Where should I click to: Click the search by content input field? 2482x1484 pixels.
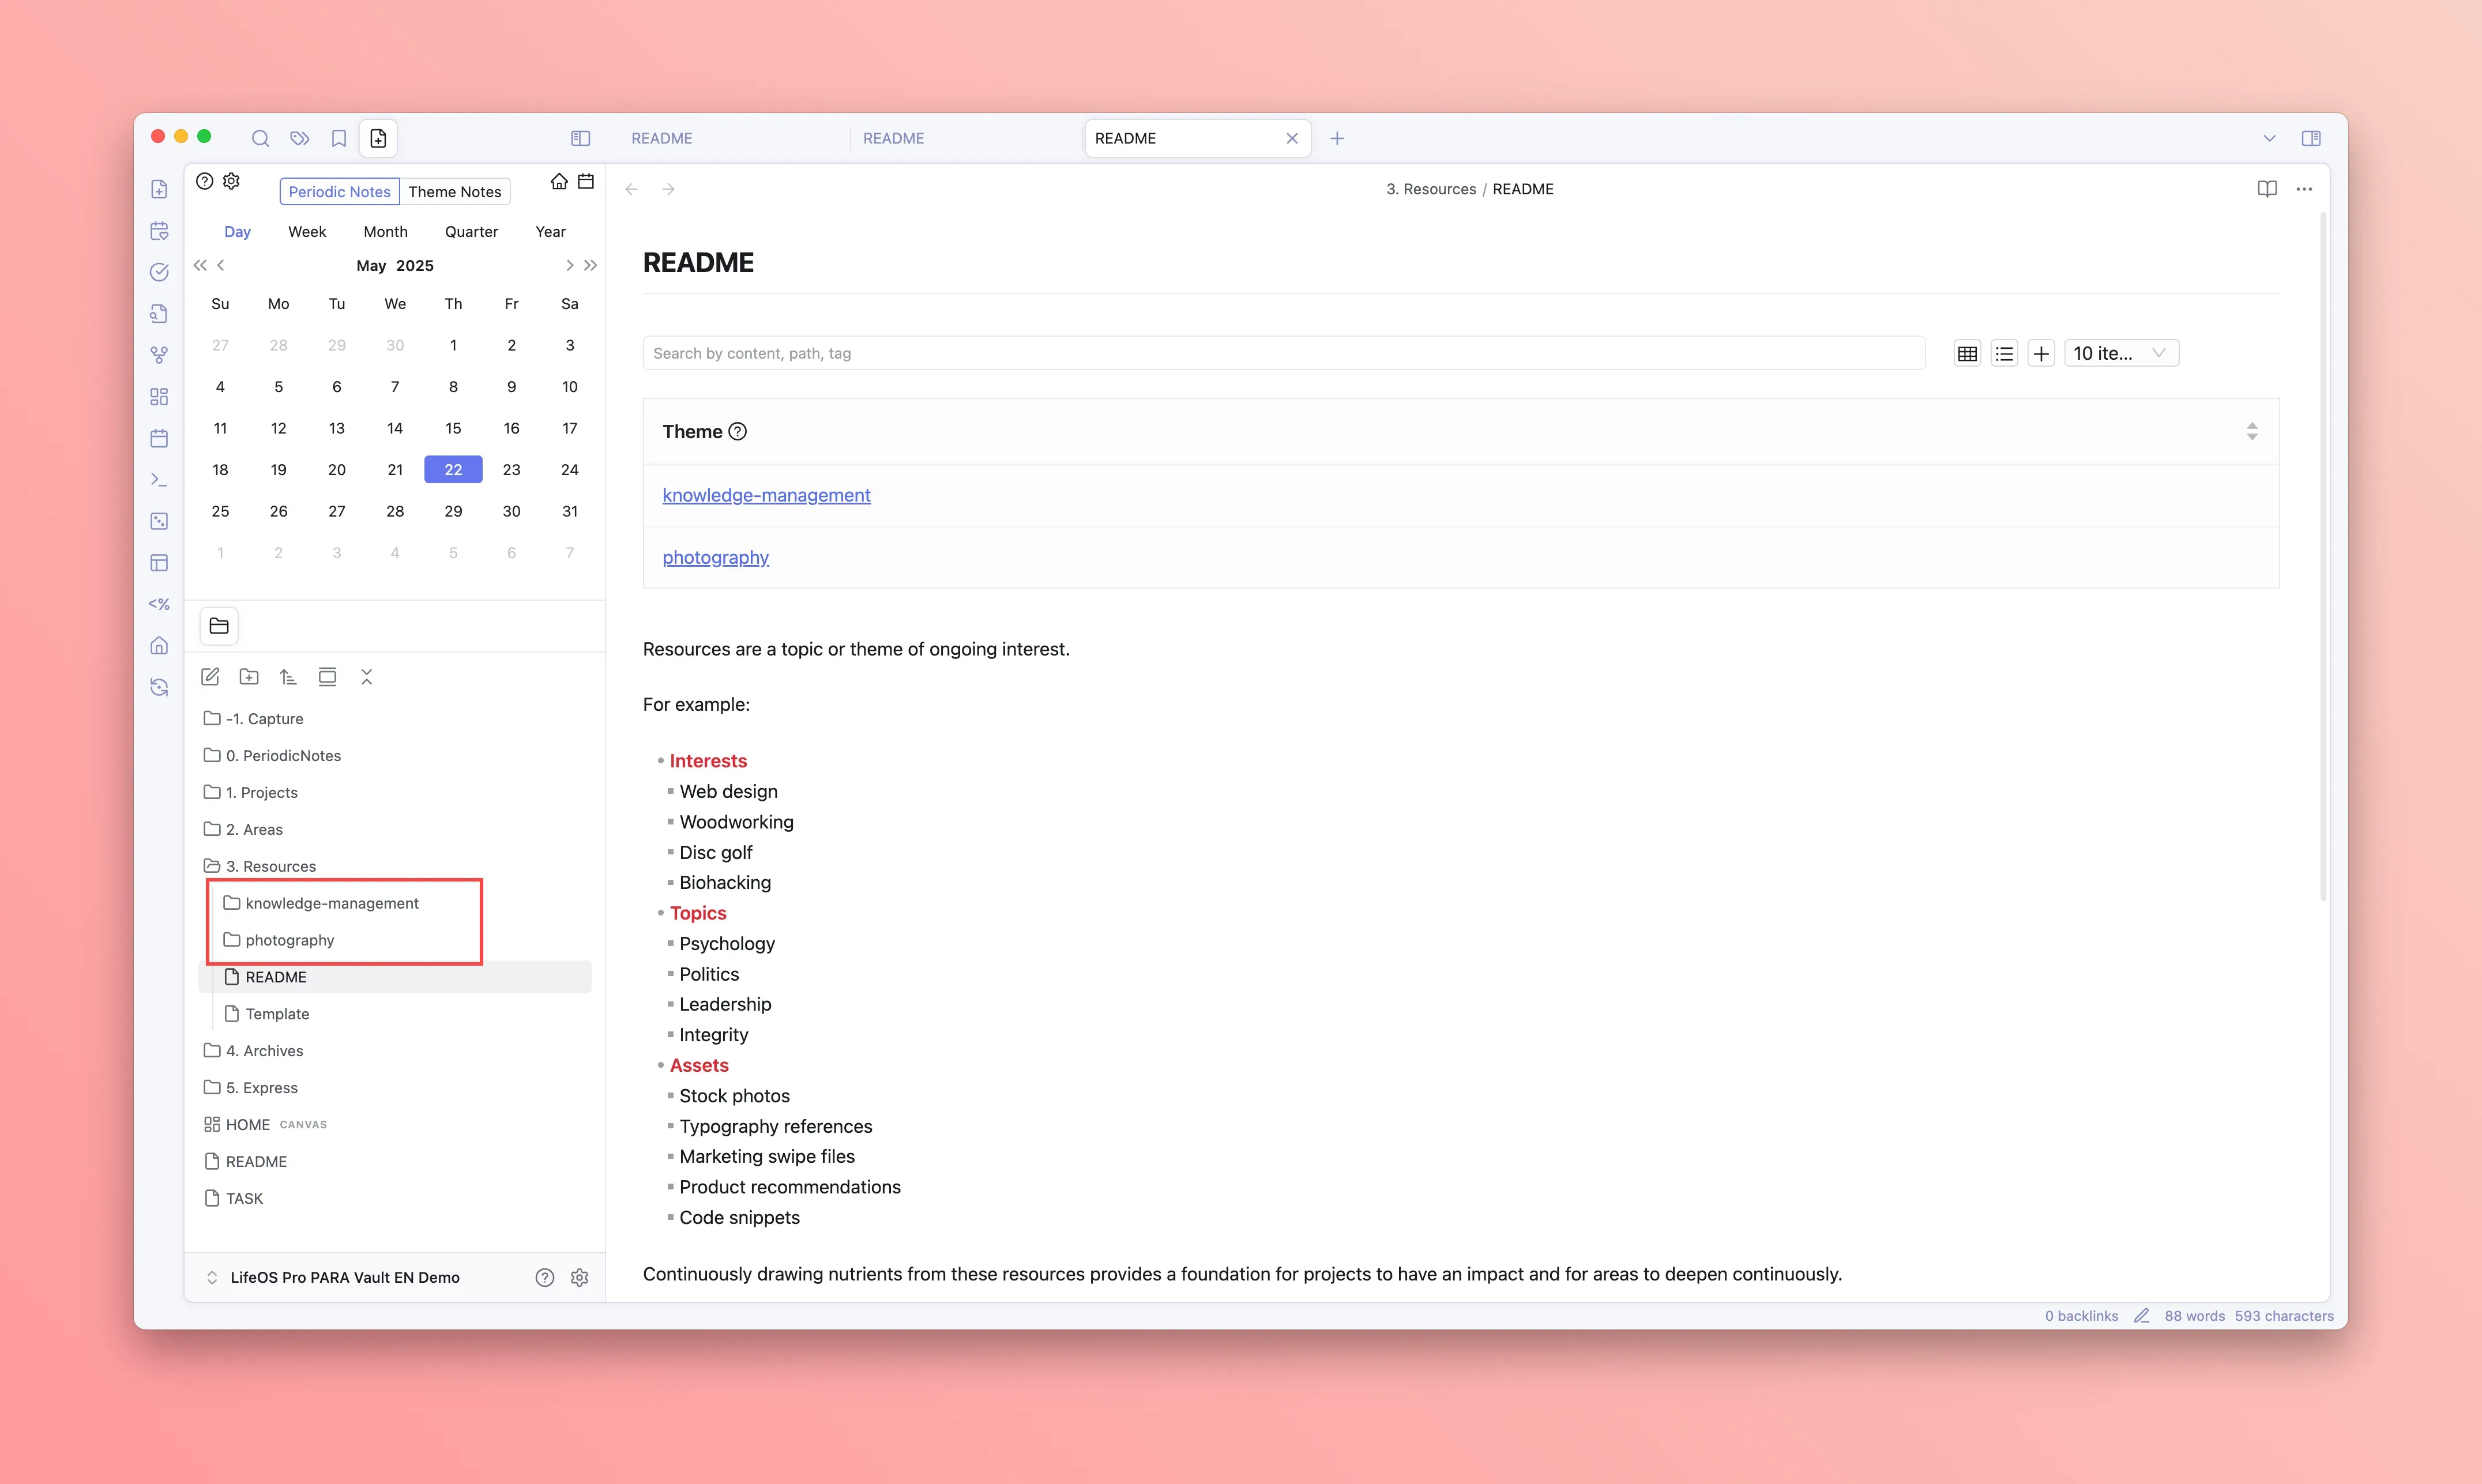(1283, 353)
